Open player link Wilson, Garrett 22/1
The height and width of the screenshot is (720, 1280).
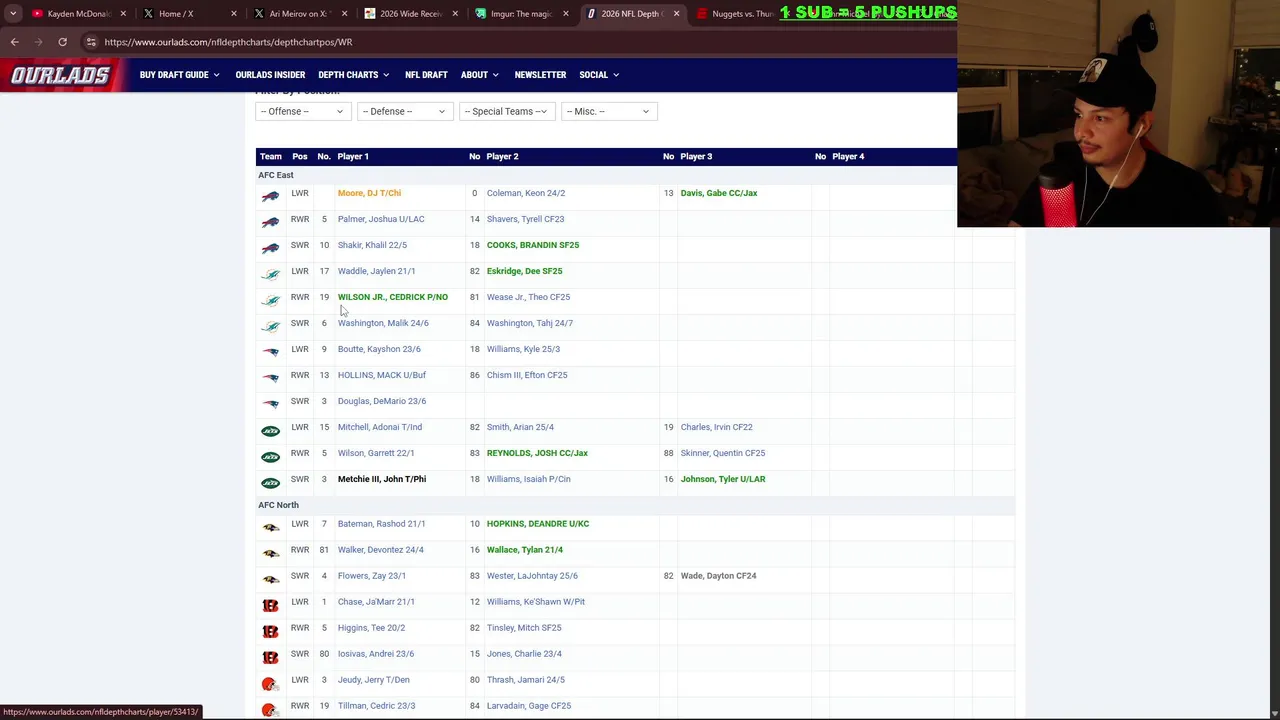click(376, 453)
